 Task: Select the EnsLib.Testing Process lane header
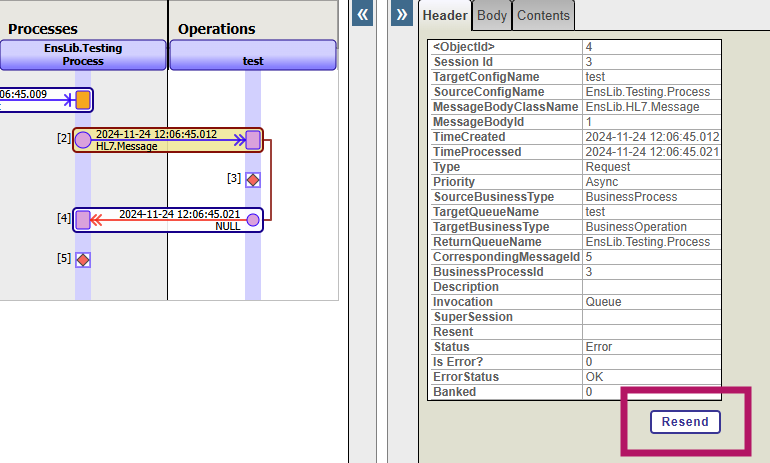83,54
